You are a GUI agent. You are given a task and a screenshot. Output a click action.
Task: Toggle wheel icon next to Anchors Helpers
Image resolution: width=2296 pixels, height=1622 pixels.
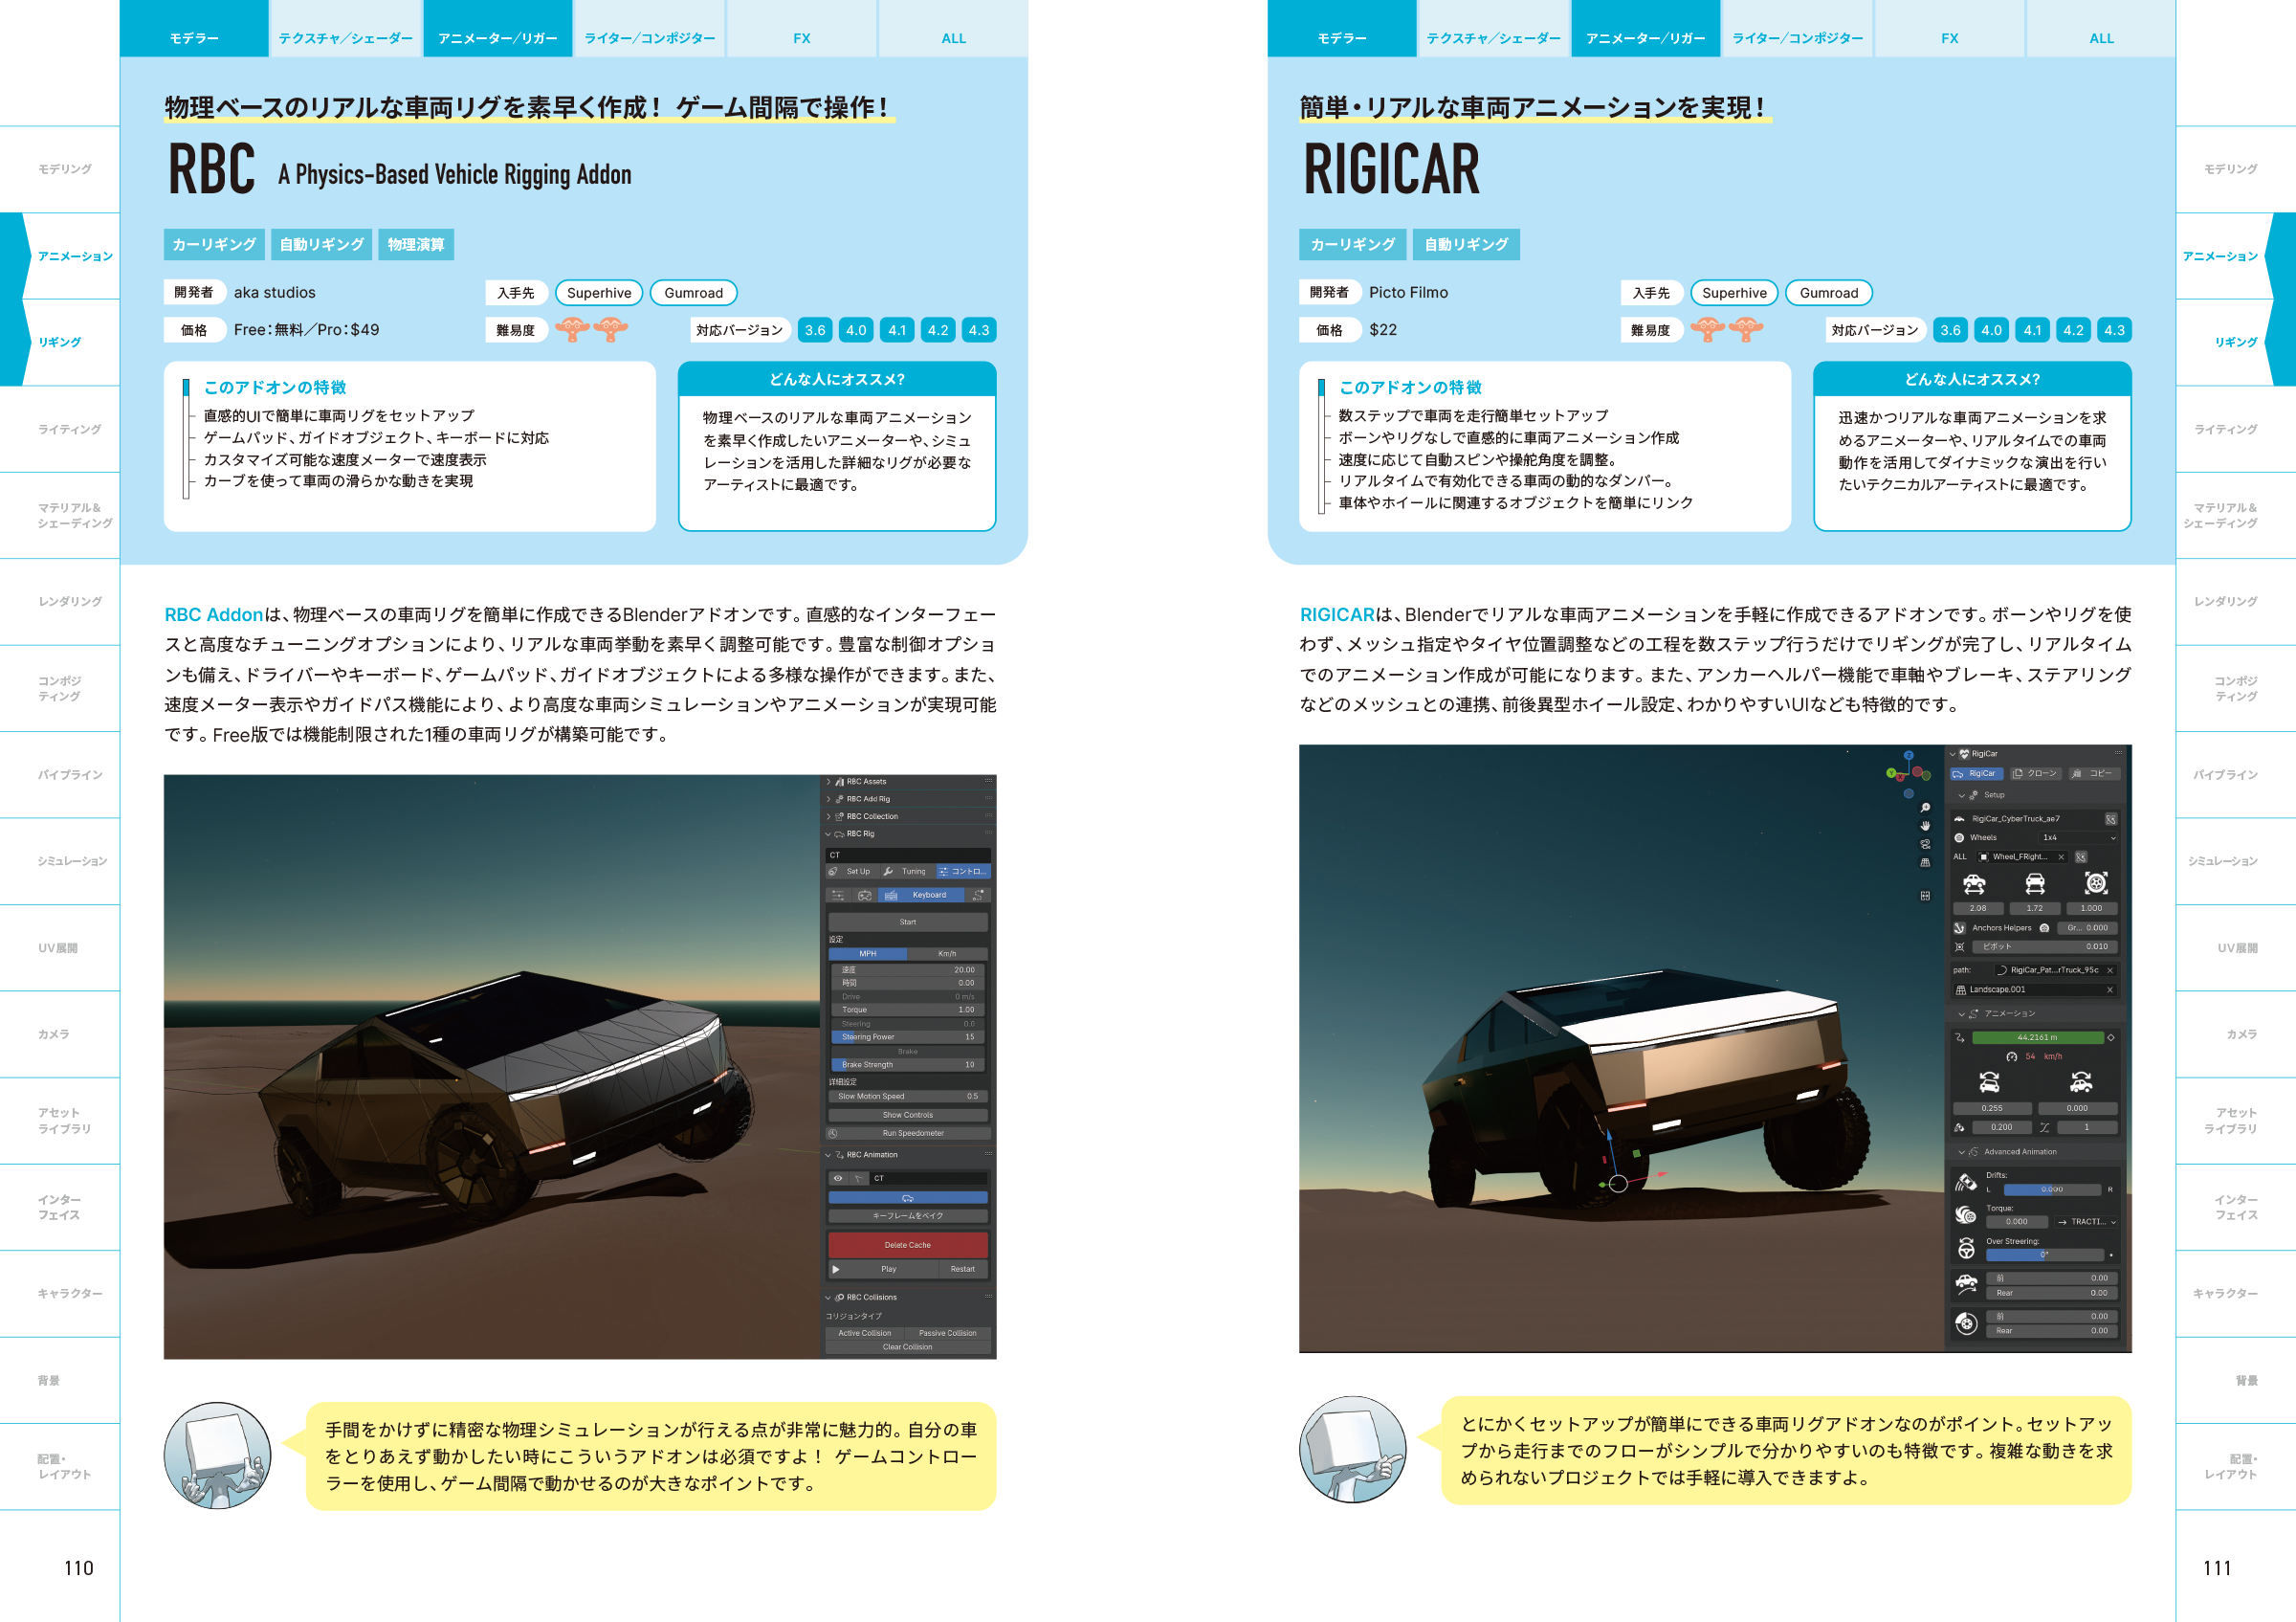[x=2044, y=928]
